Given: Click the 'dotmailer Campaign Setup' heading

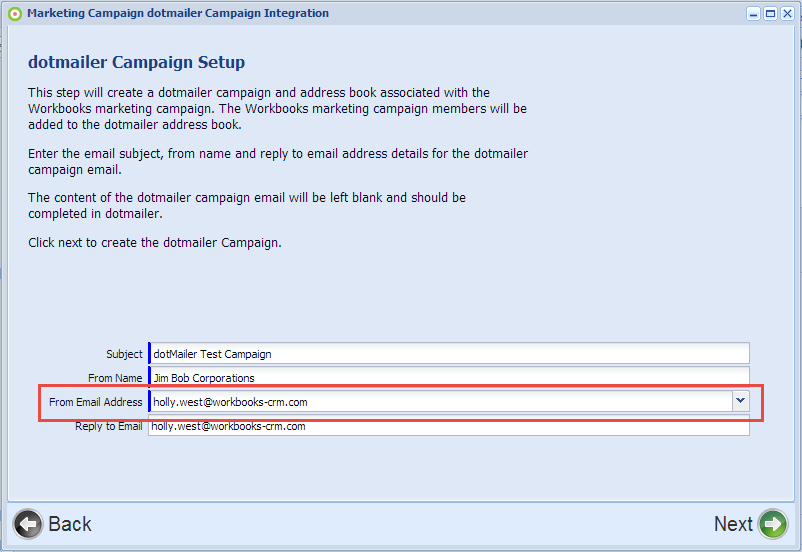Looking at the screenshot, I should pos(137,62).
